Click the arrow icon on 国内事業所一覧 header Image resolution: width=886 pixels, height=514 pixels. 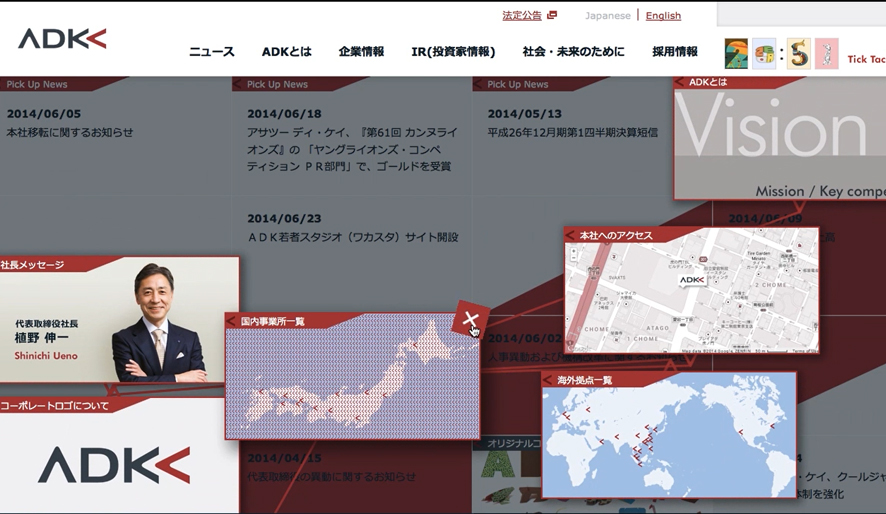click(x=231, y=321)
